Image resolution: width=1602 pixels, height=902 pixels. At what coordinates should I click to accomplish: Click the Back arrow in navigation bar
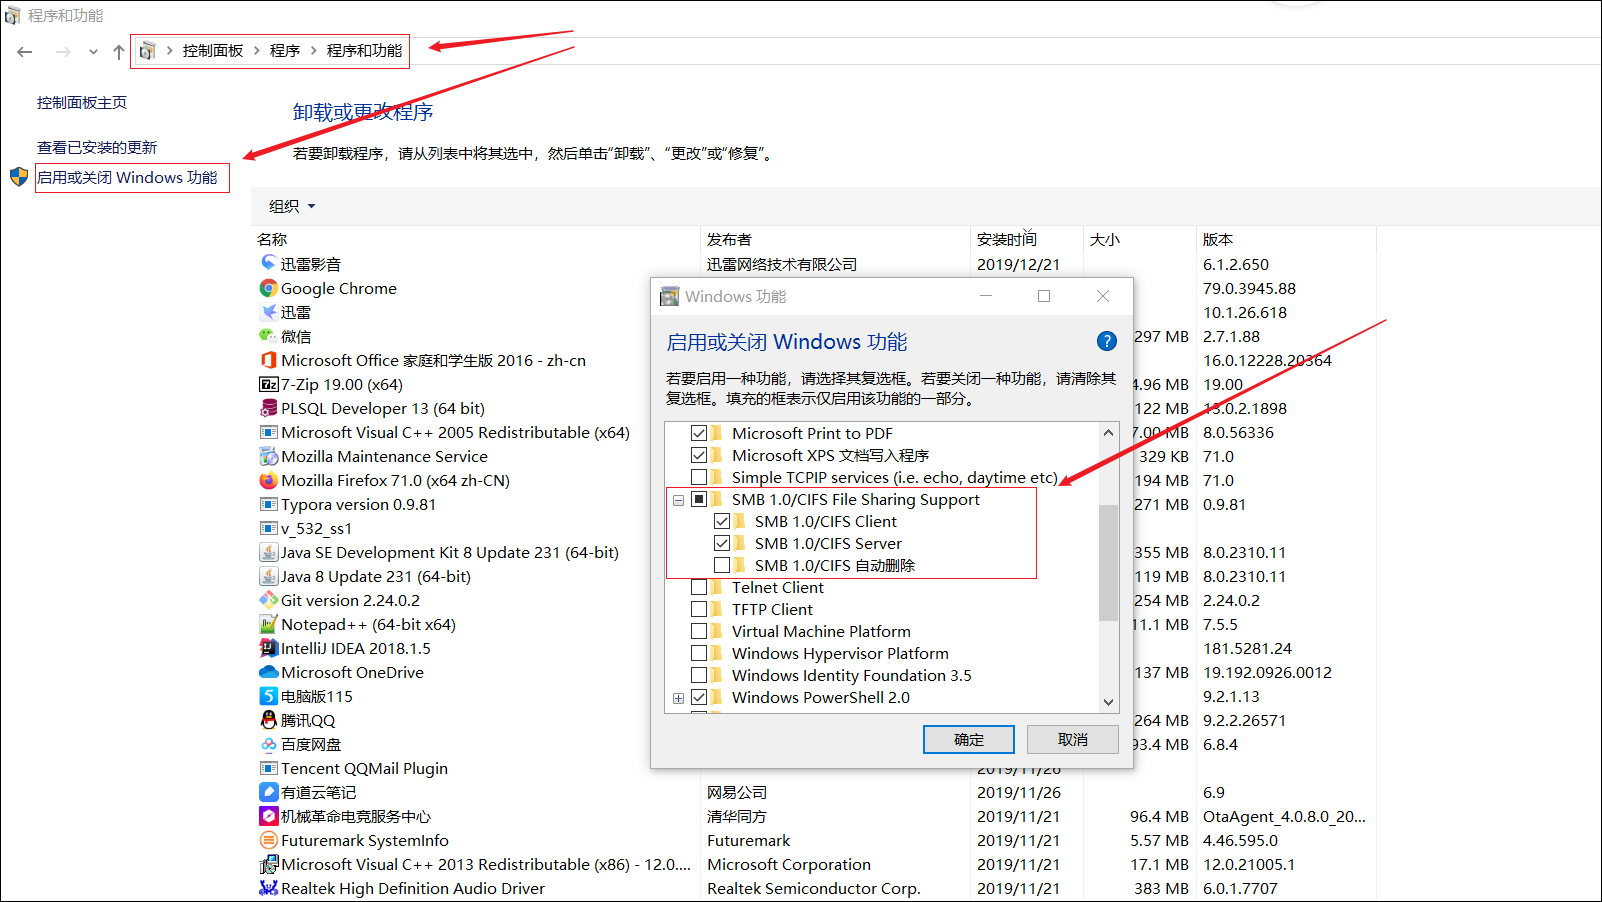tap(25, 52)
